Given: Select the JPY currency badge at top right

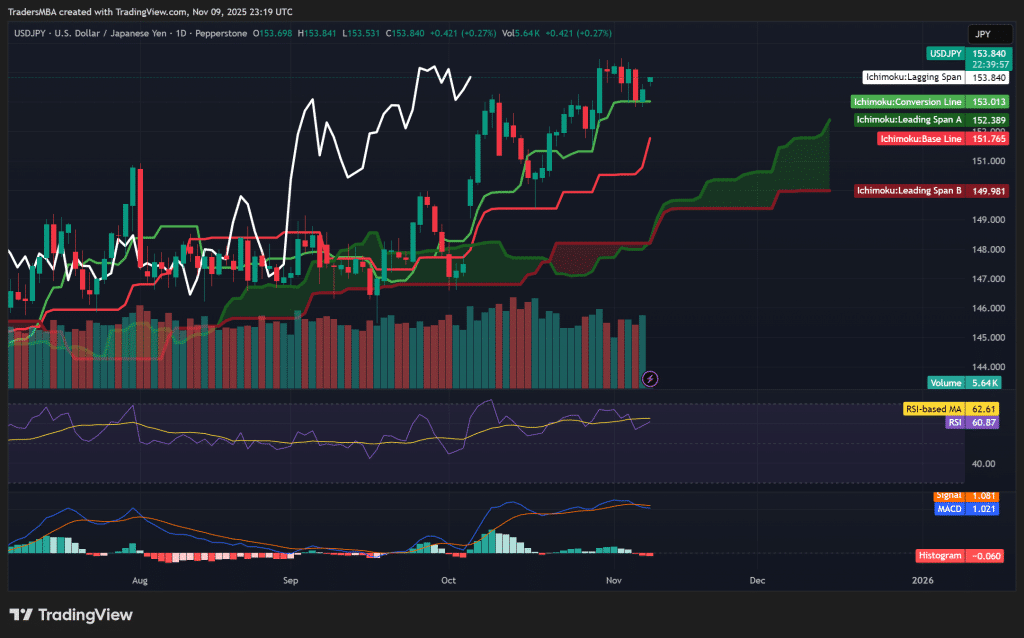Looking at the screenshot, I should tap(988, 33).
